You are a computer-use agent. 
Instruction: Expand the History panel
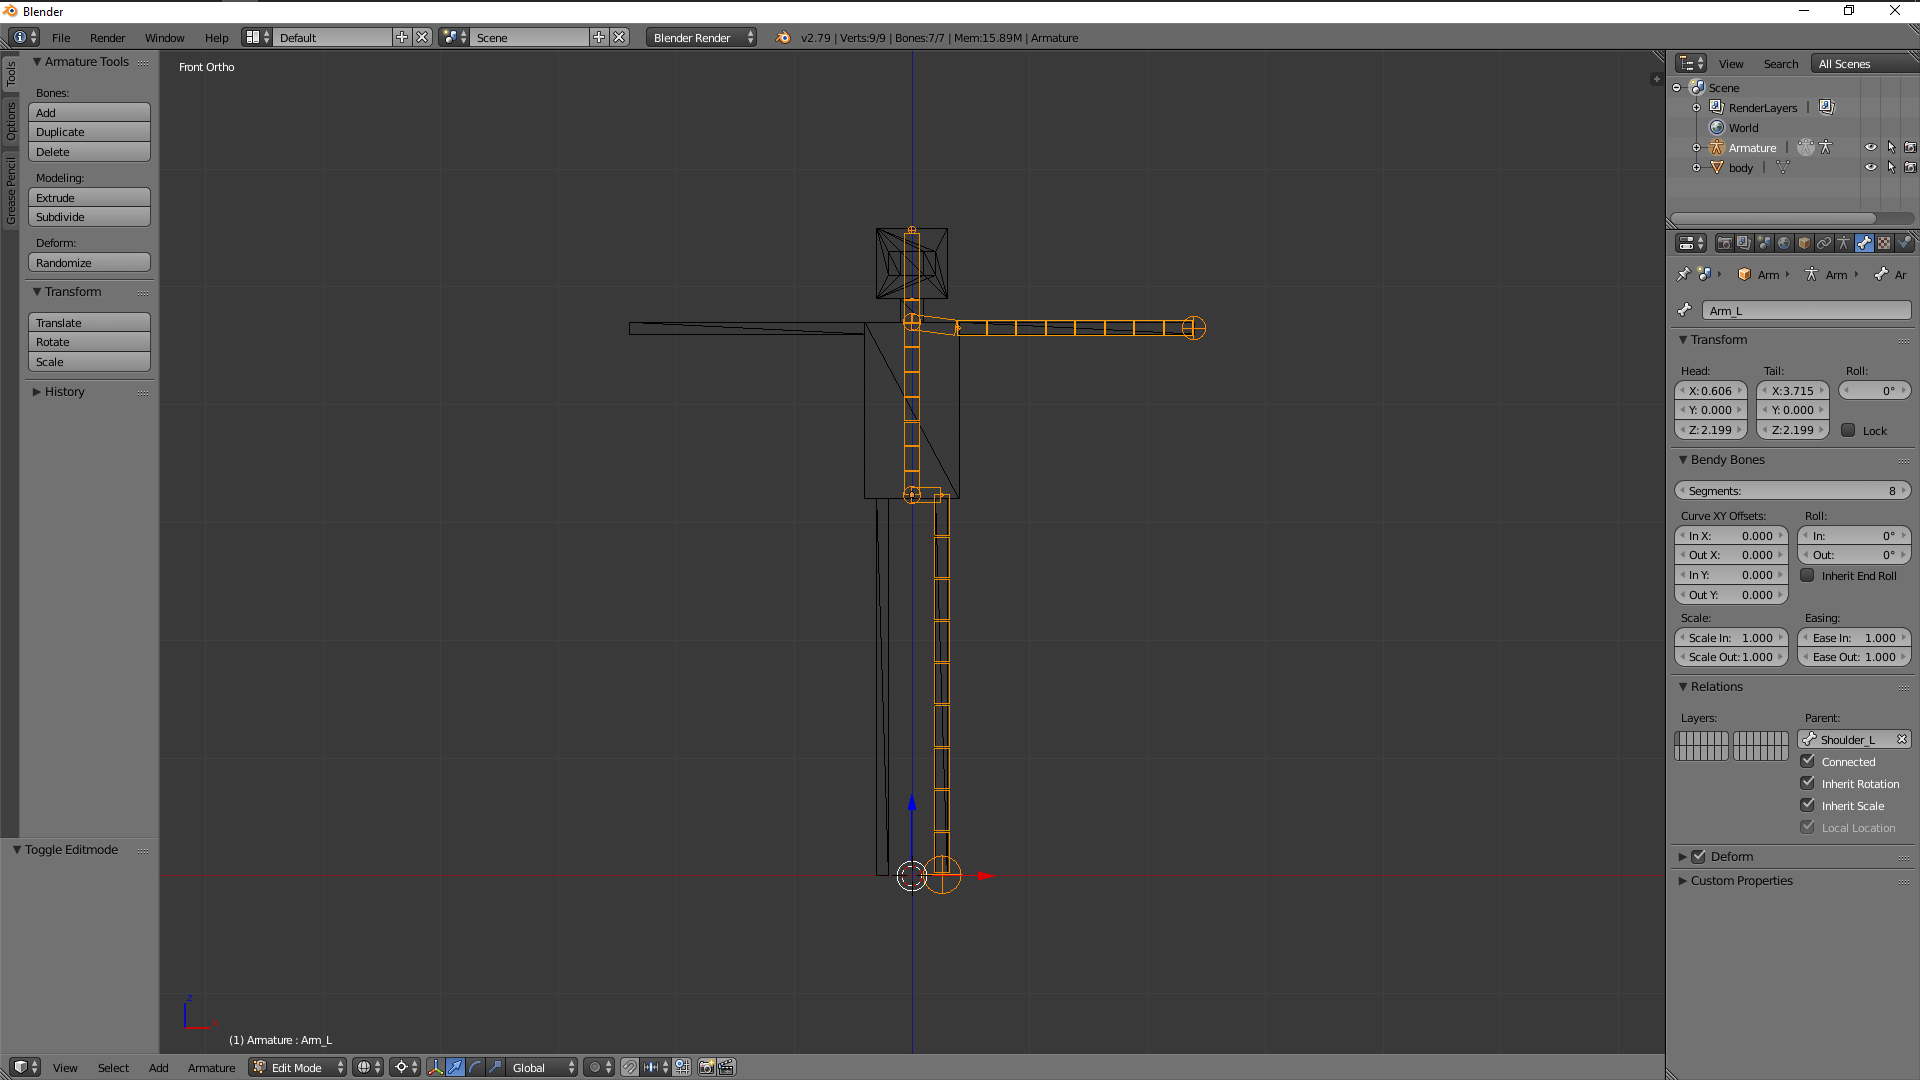[x=64, y=391]
